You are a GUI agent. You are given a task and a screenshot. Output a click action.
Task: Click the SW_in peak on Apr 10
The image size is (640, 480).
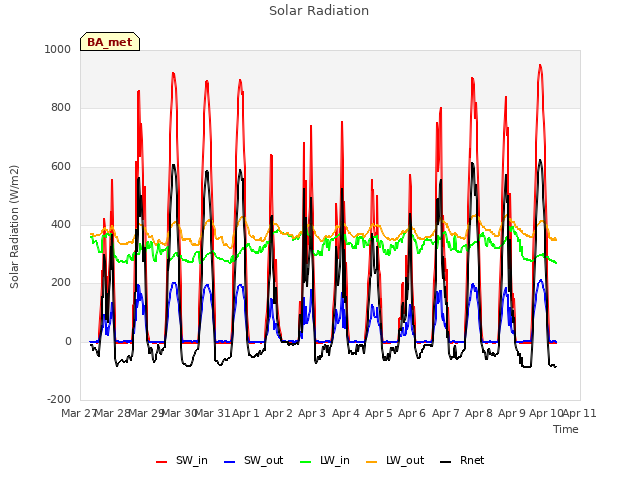pos(540,65)
